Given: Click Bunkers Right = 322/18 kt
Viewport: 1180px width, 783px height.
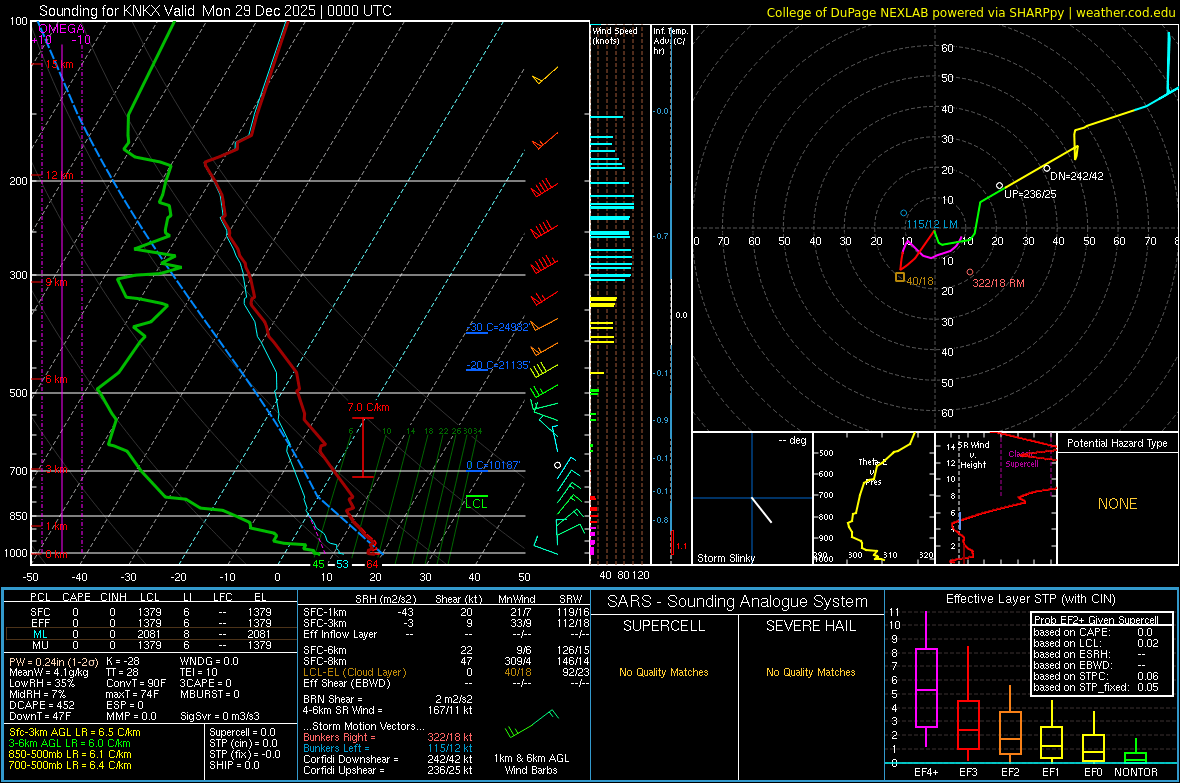Looking at the screenshot, I should point(388,737).
